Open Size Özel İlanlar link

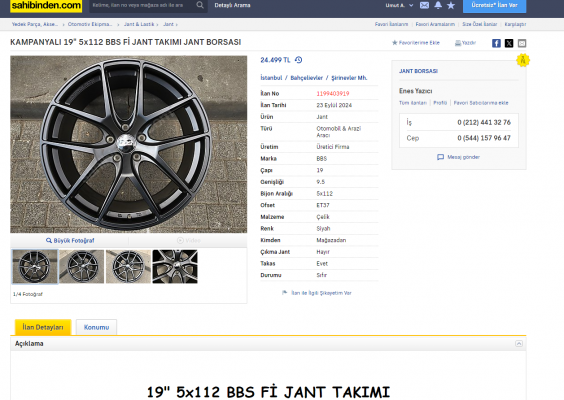click(479, 24)
